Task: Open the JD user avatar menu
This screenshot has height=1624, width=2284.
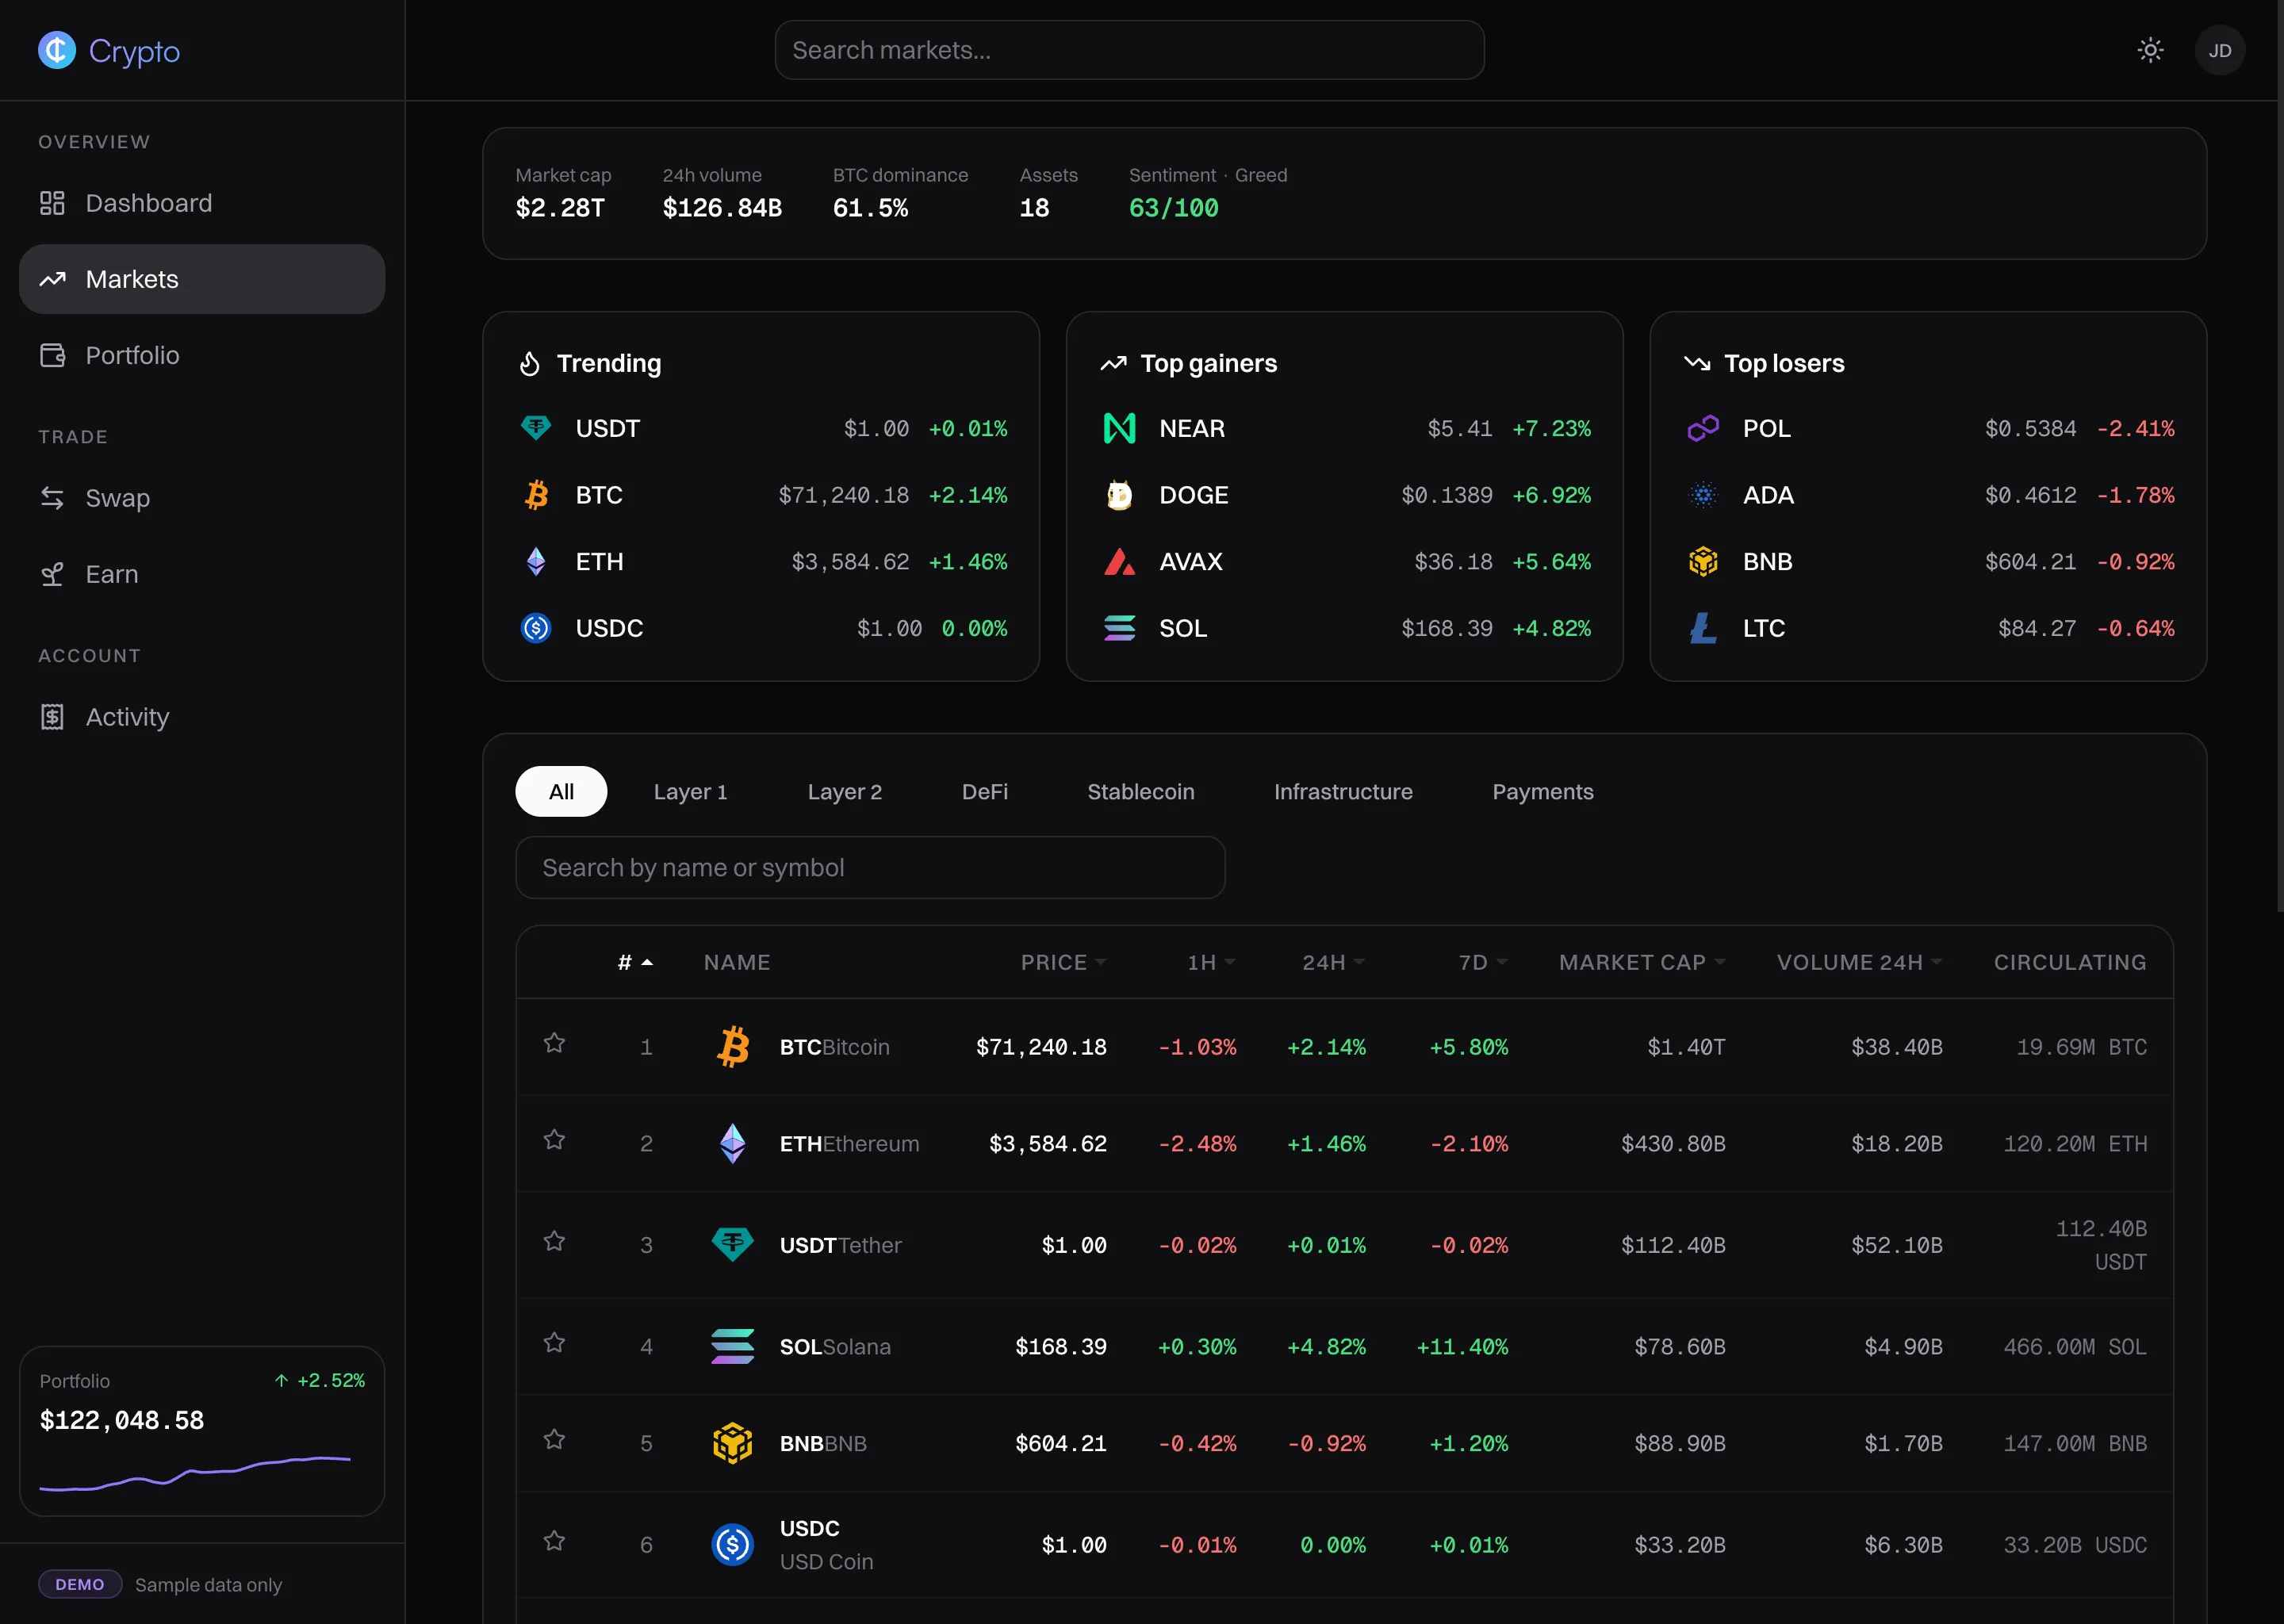Action: [2220, 50]
